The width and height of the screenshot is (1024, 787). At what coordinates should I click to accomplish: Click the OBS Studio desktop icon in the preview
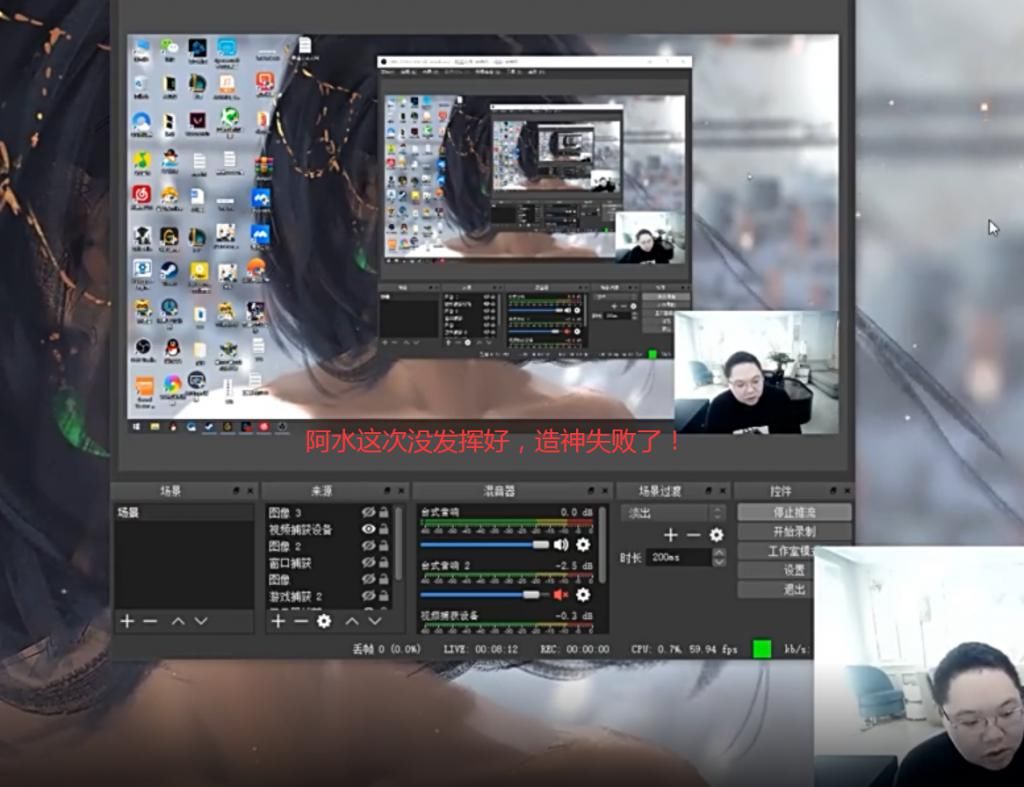(x=142, y=347)
